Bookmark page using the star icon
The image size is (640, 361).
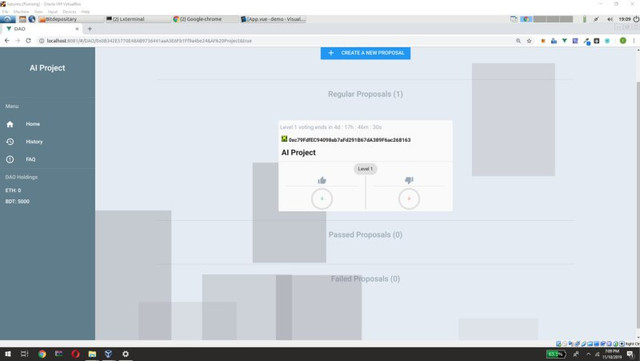[x=529, y=41]
